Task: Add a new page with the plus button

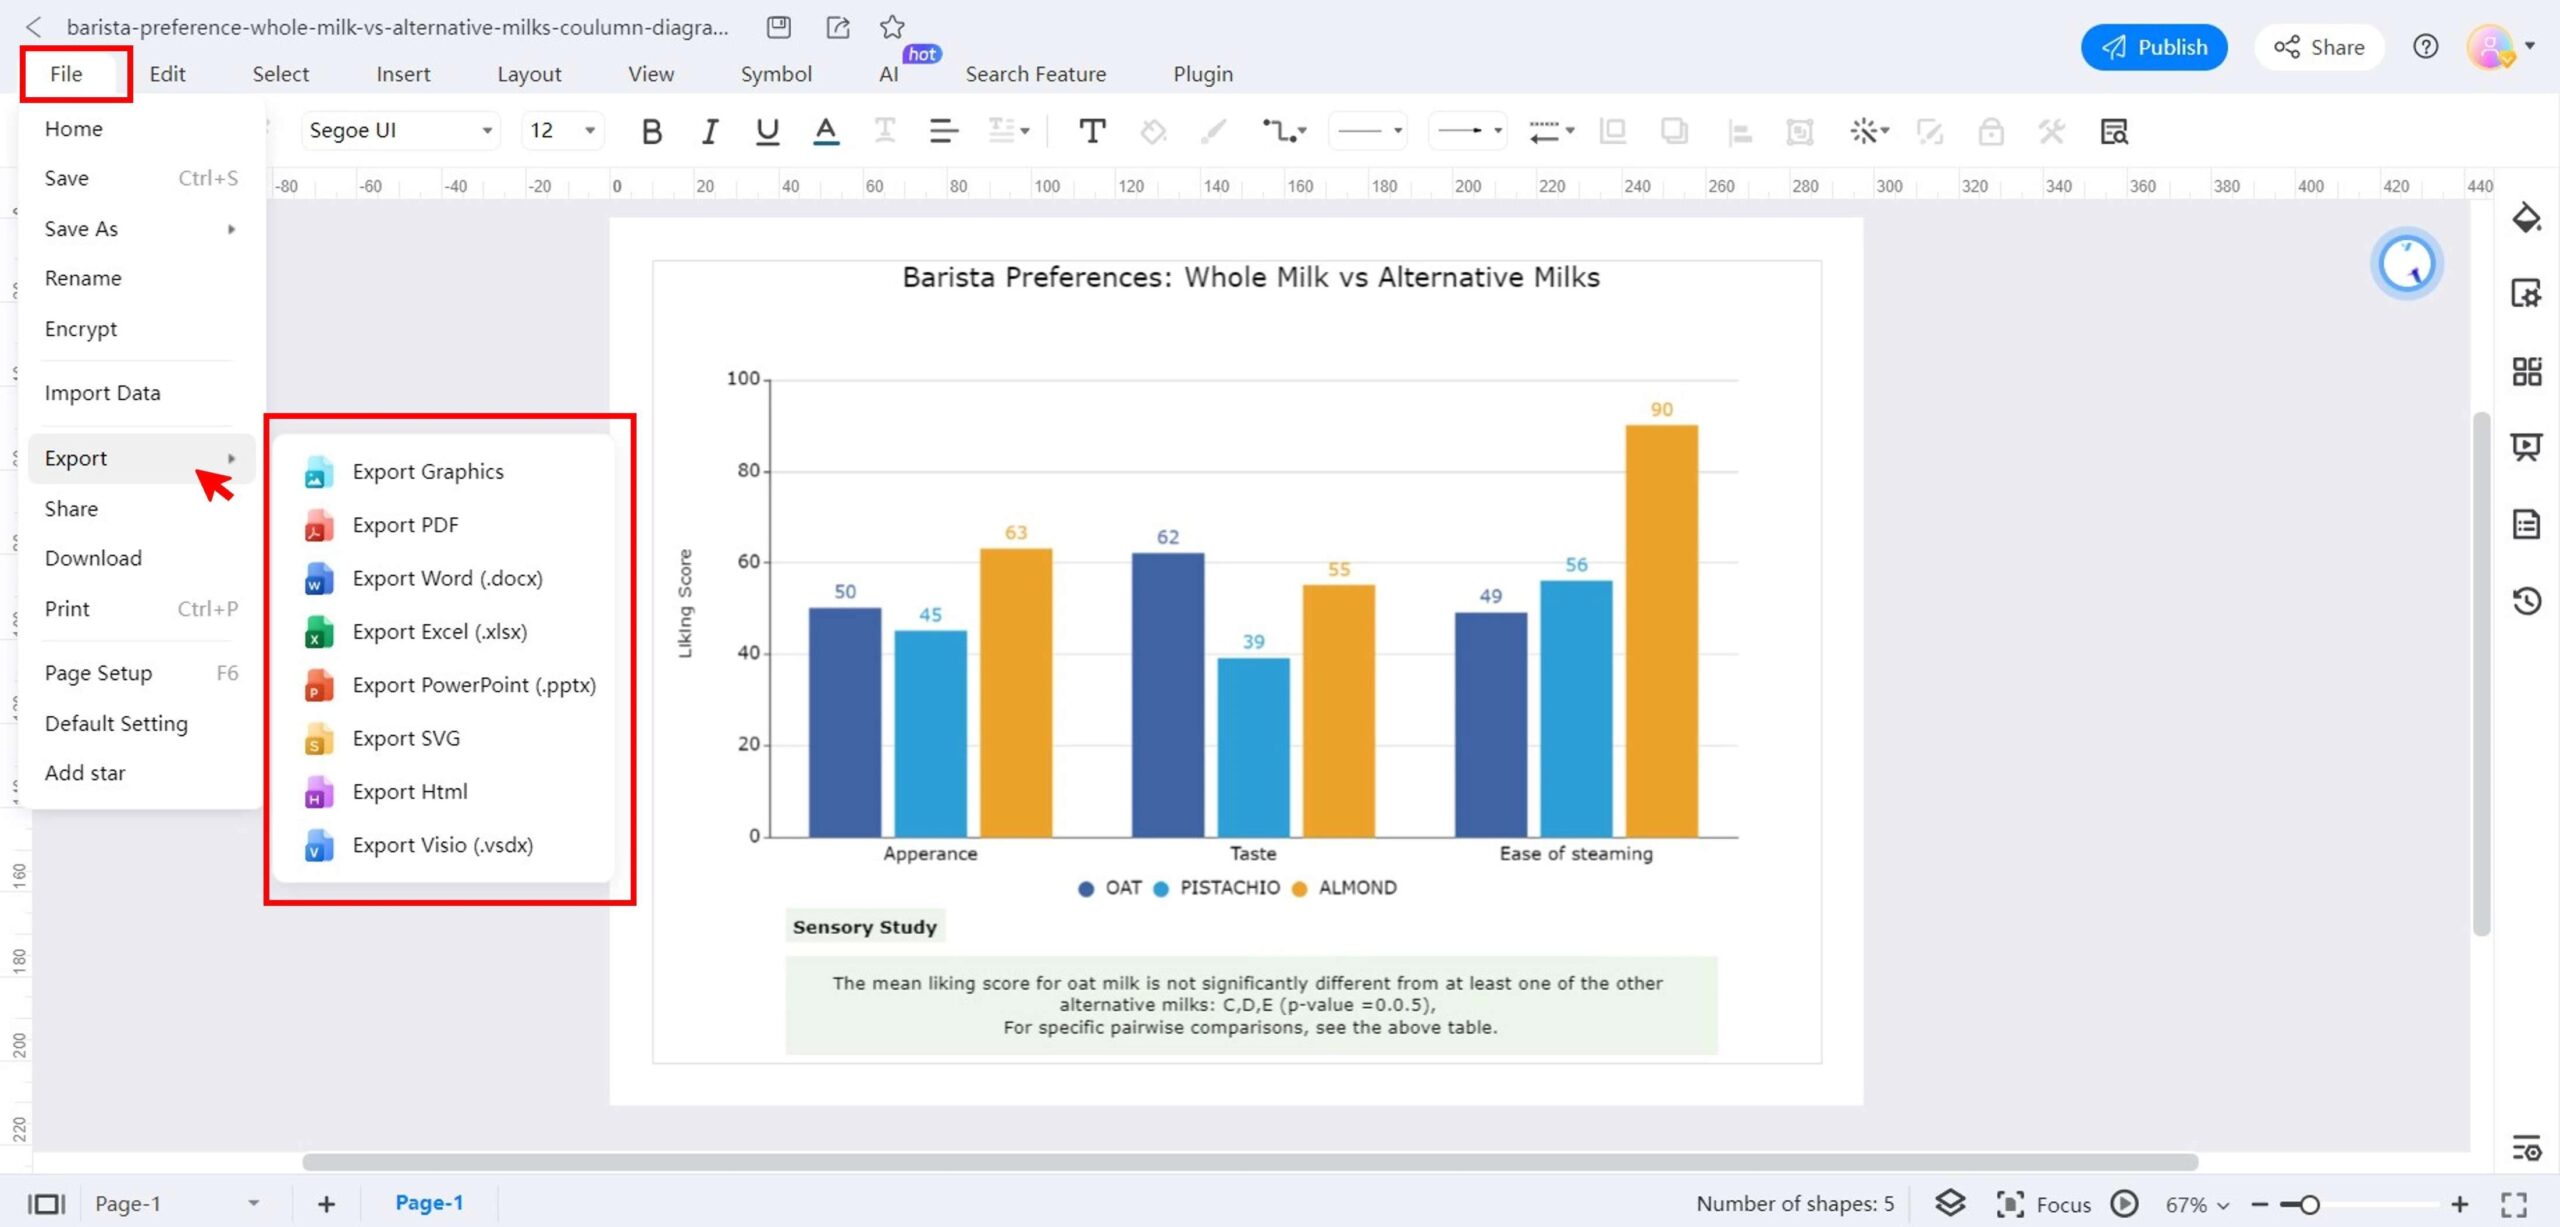Action: click(x=325, y=1203)
